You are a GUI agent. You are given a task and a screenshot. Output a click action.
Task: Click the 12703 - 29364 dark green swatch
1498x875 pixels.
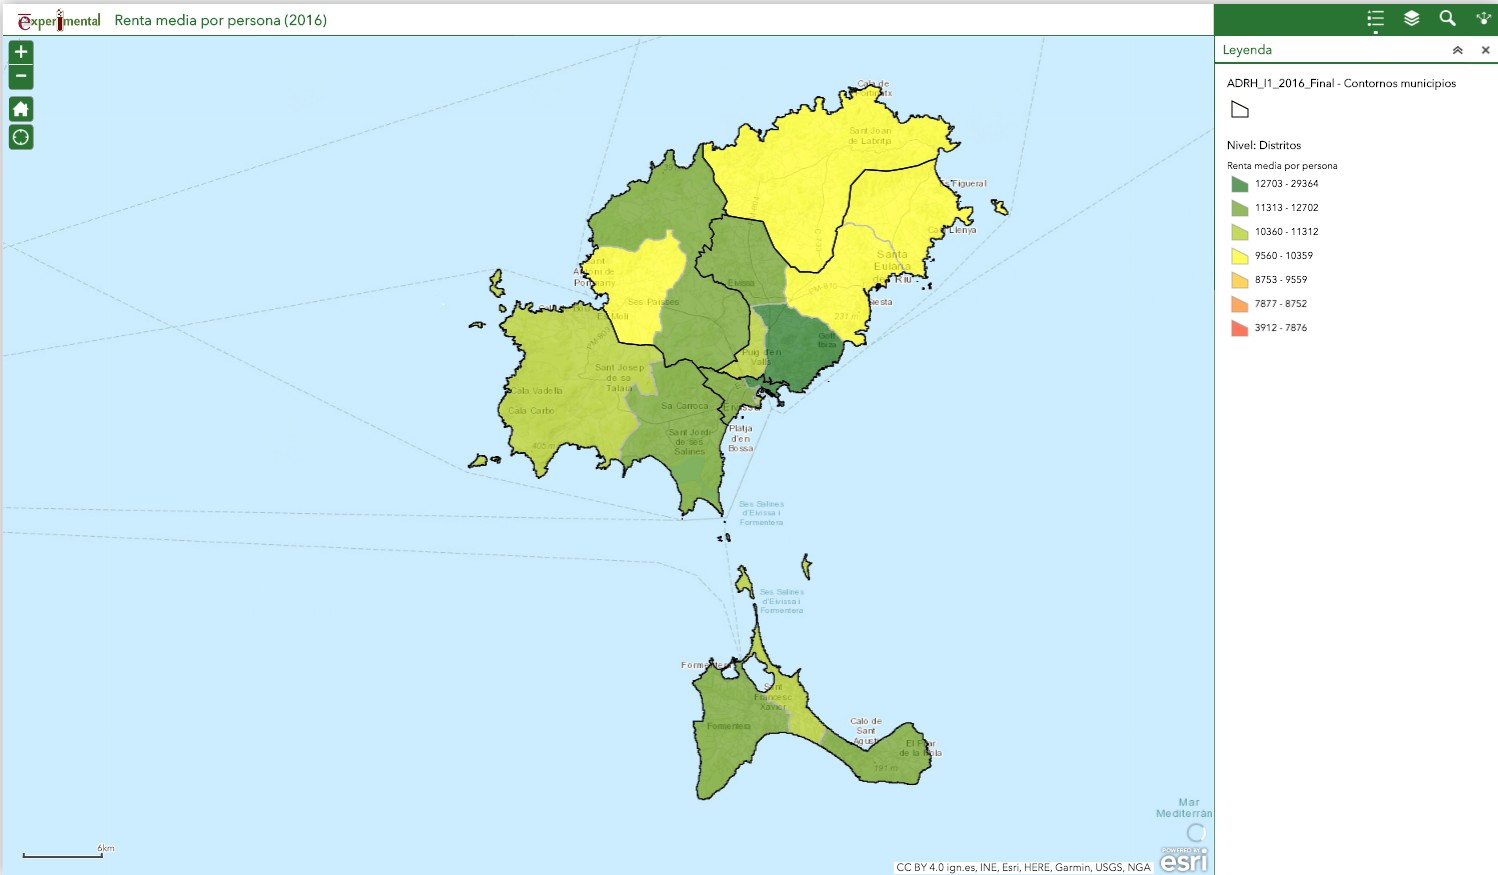click(1240, 184)
